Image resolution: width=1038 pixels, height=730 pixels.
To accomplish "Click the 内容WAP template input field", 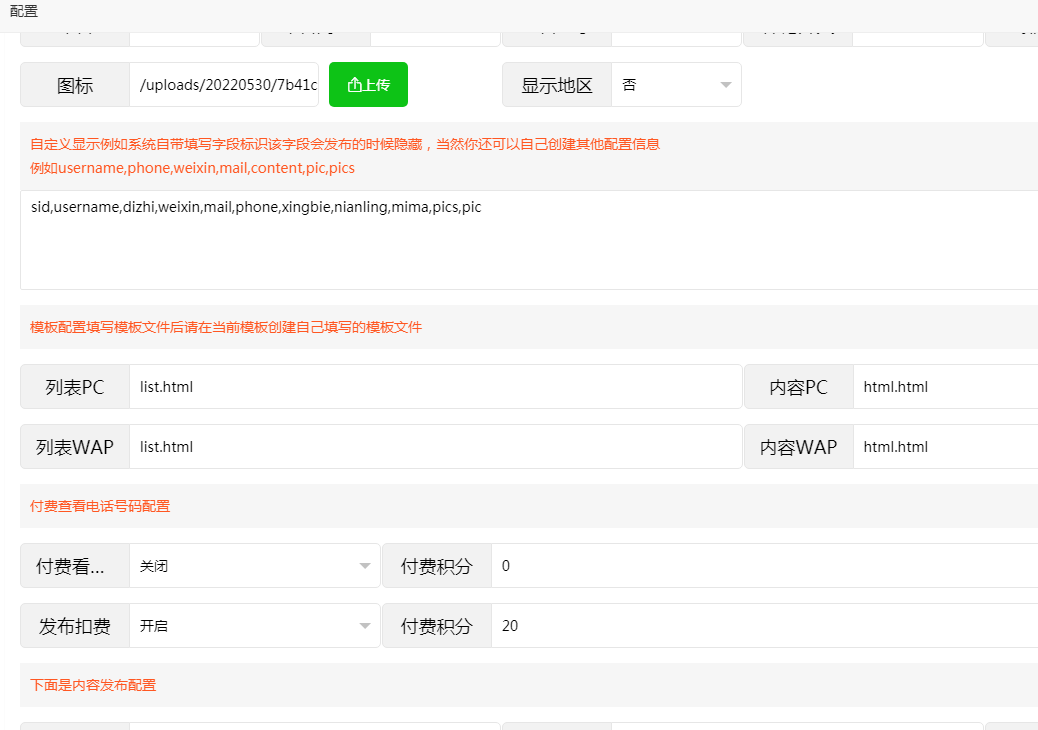I will [x=944, y=447].
